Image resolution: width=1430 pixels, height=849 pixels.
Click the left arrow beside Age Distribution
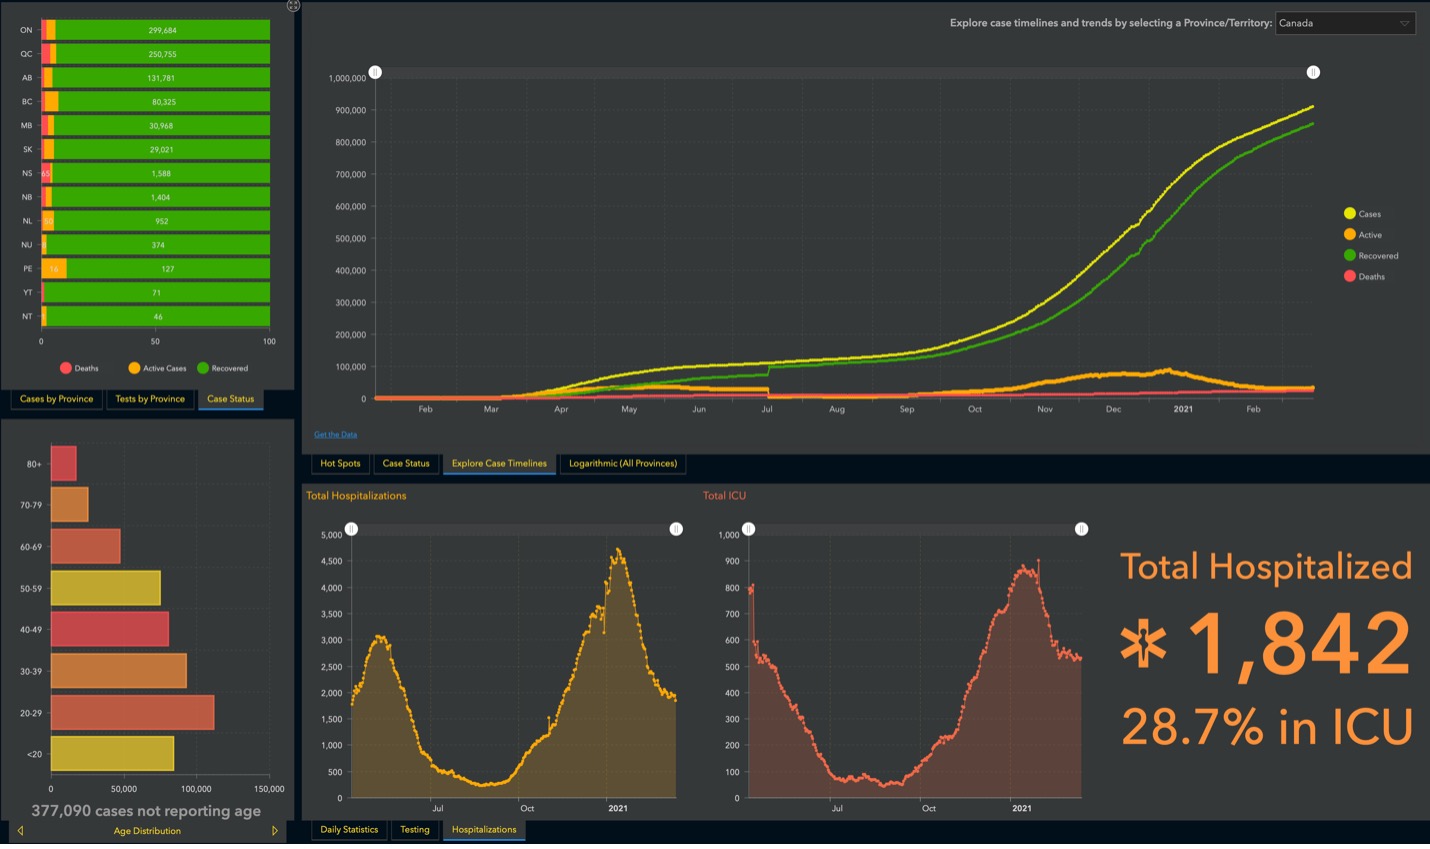tap(18, 830)
